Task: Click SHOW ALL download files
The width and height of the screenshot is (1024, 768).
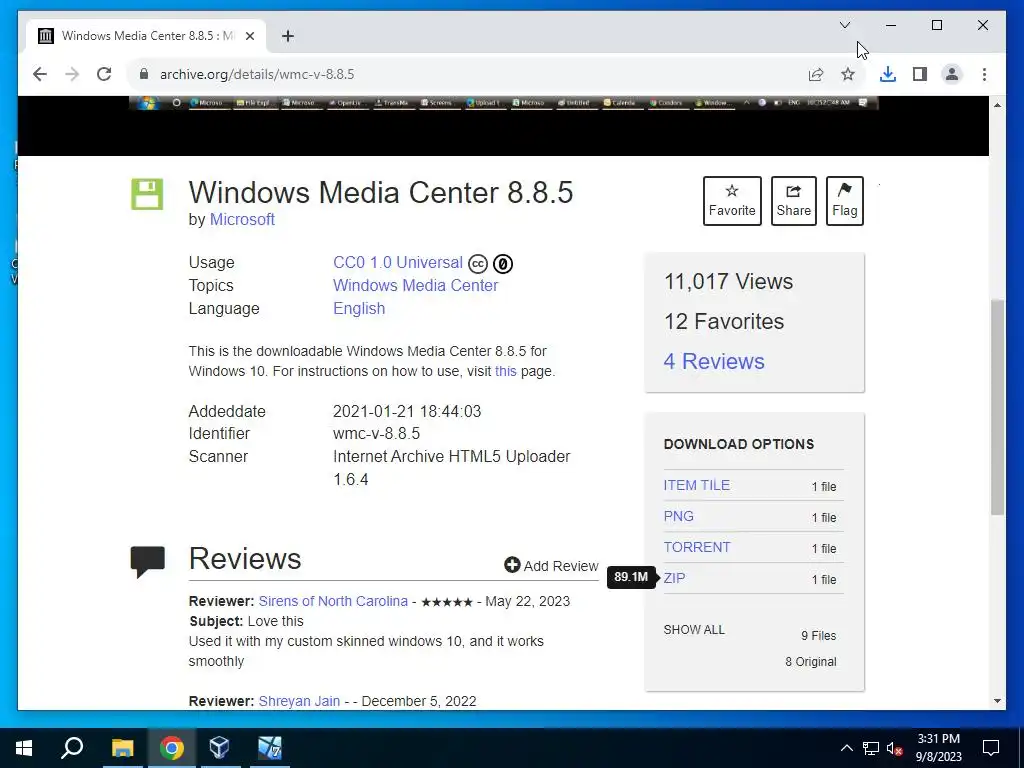Action: (694, 630)
